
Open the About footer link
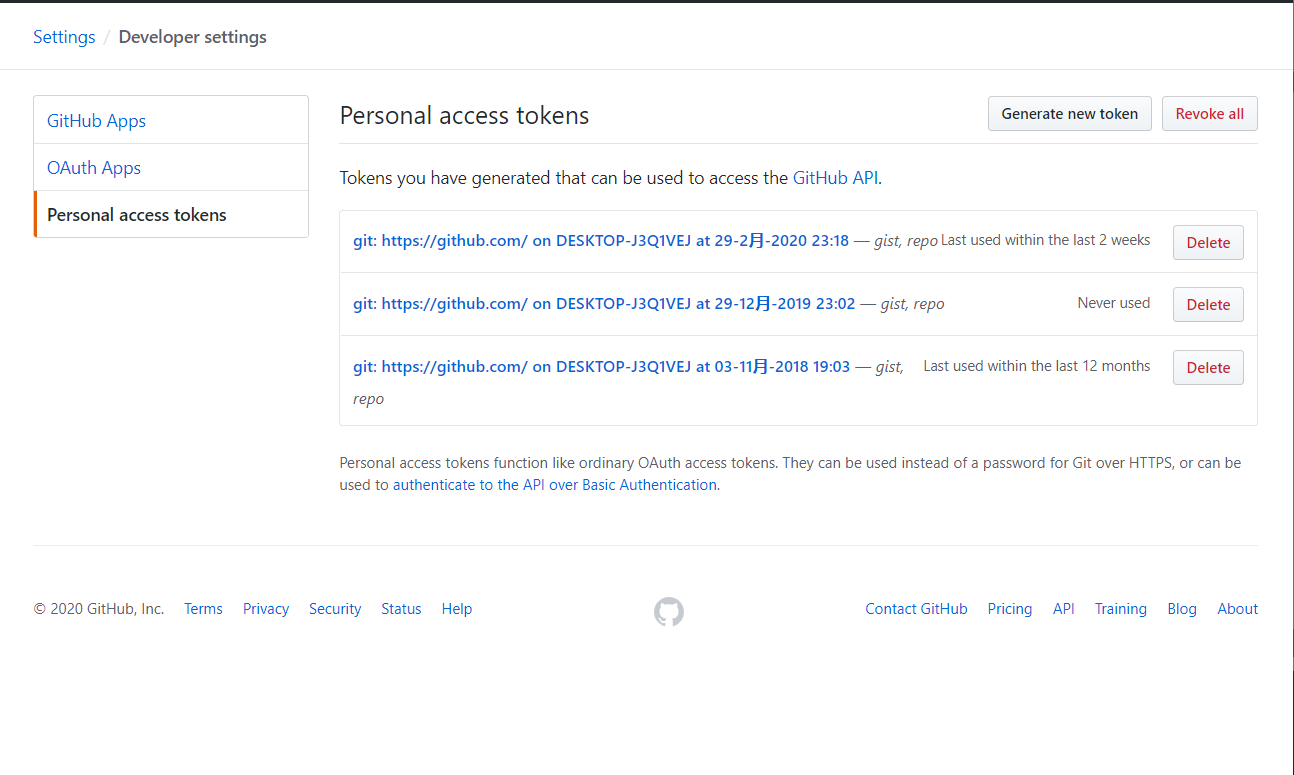1238,609
